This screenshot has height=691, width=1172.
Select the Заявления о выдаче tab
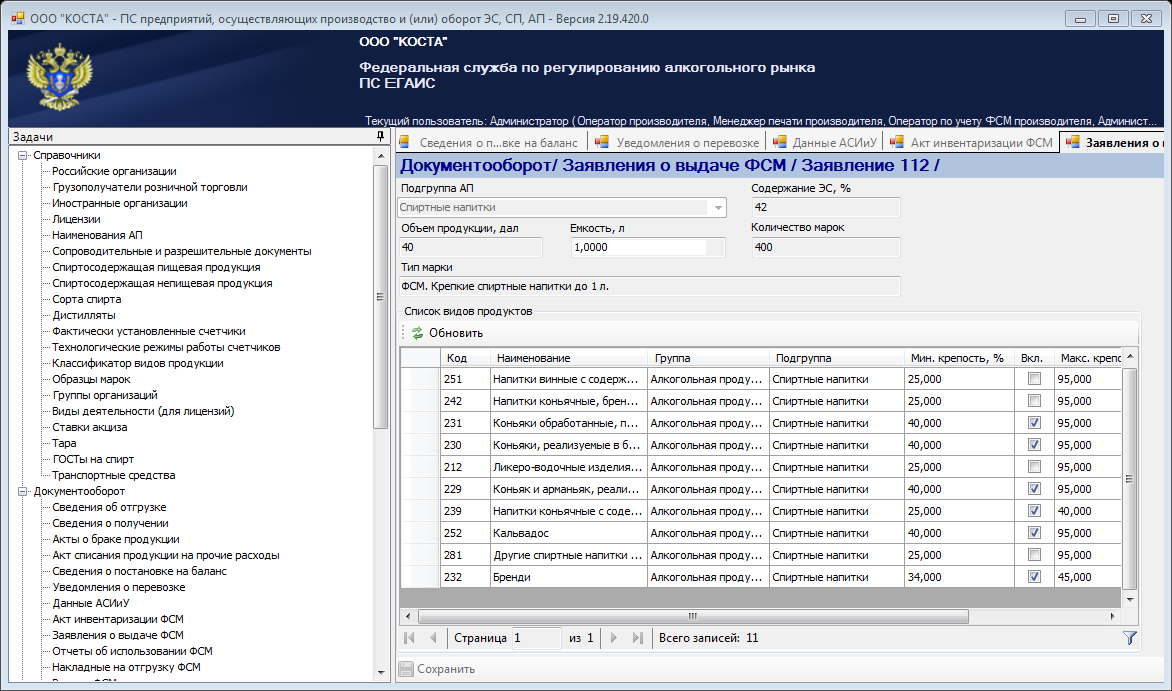[x=1112, y=142]
